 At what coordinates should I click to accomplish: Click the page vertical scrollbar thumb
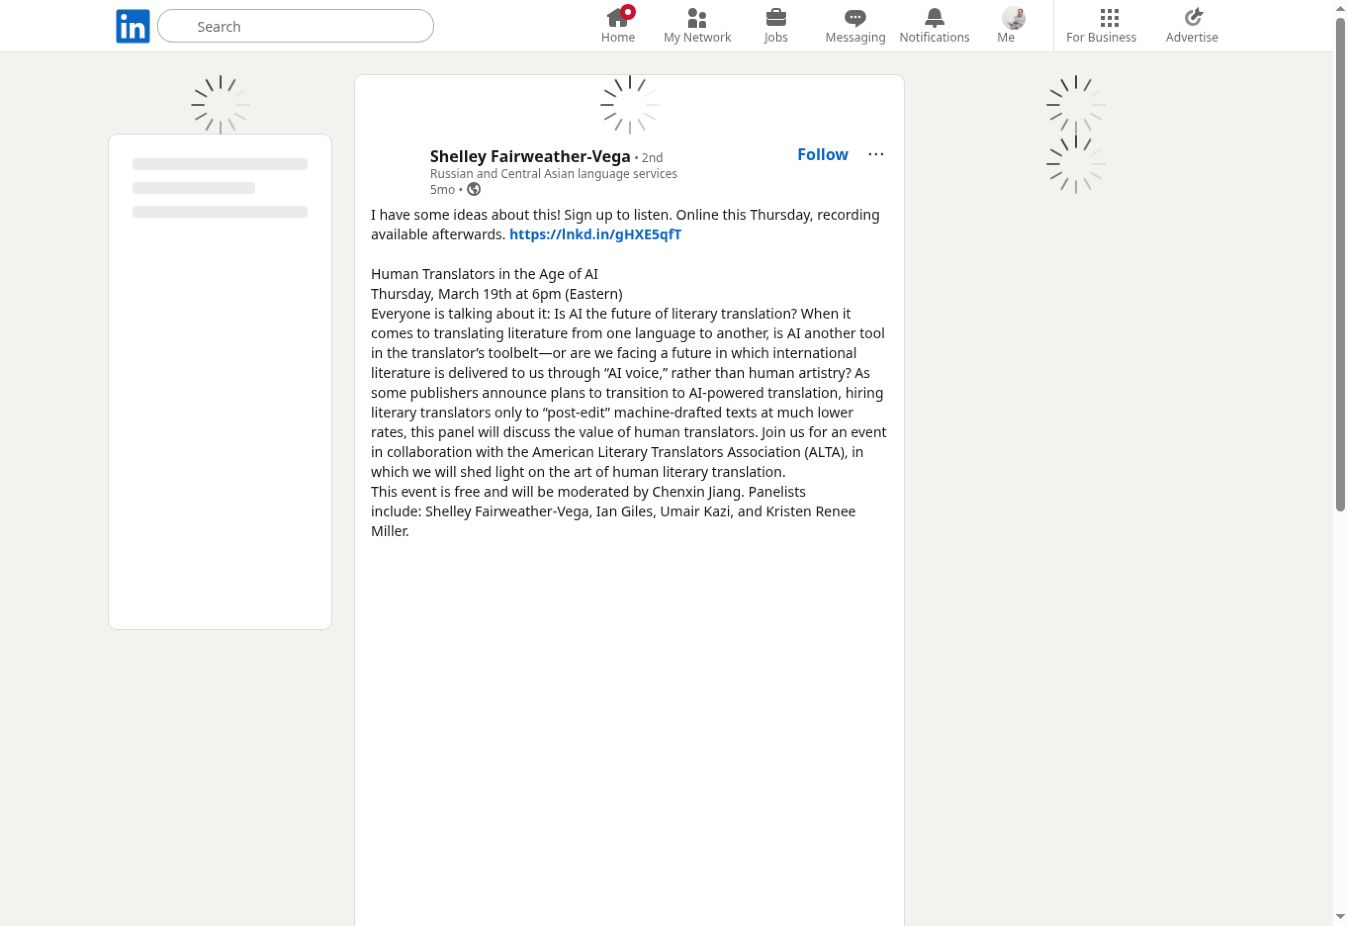[1341, 265]
